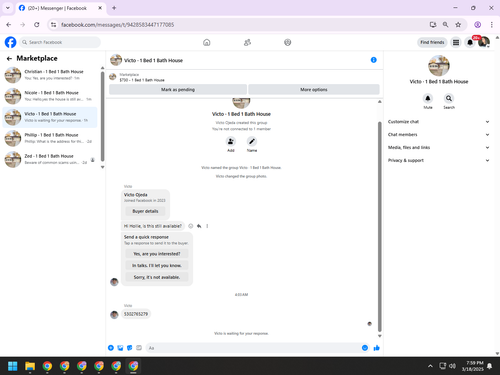The image size is (500, 375).
Task: React to the 'is this still available' message
Action: (x=191, y=226)
